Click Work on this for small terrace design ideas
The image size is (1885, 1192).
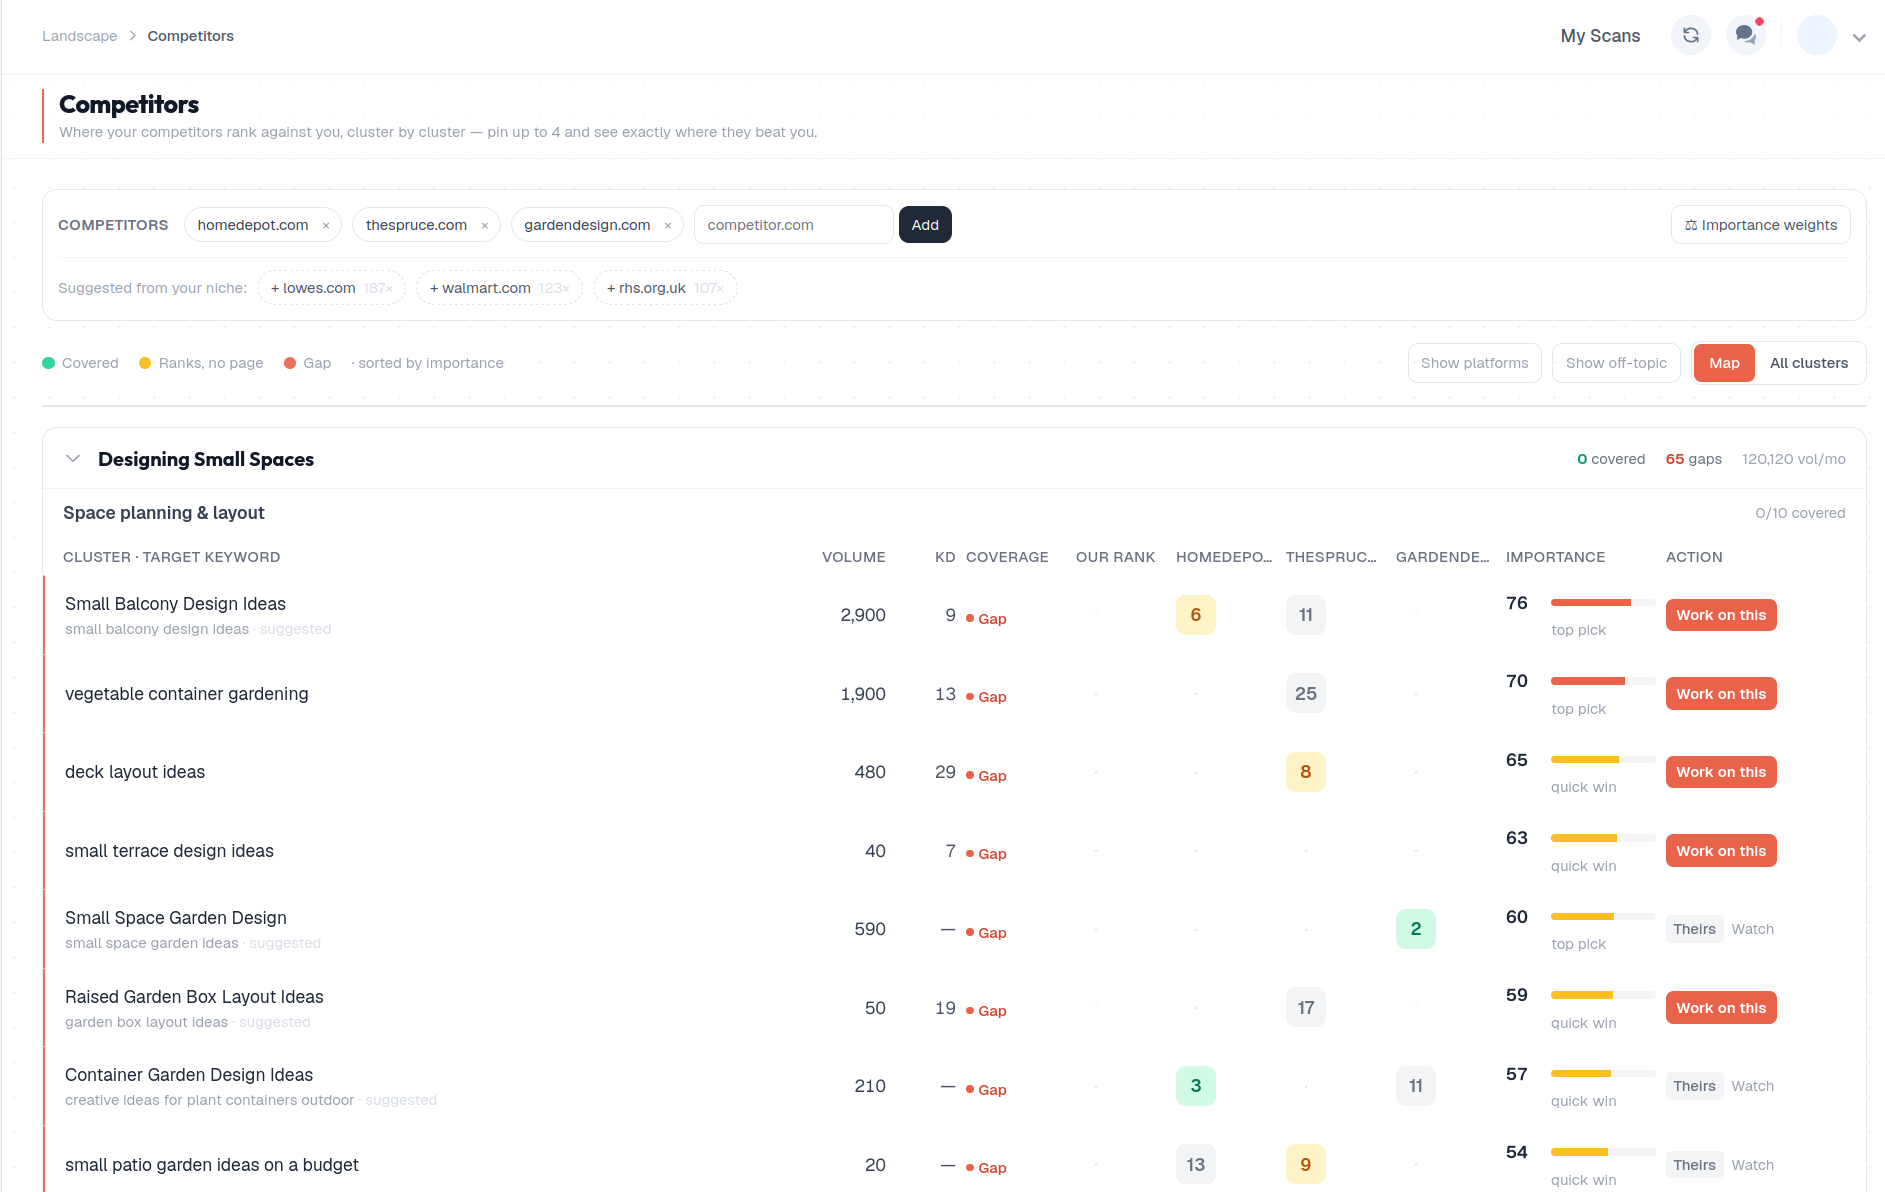(x=1721, y=851)
